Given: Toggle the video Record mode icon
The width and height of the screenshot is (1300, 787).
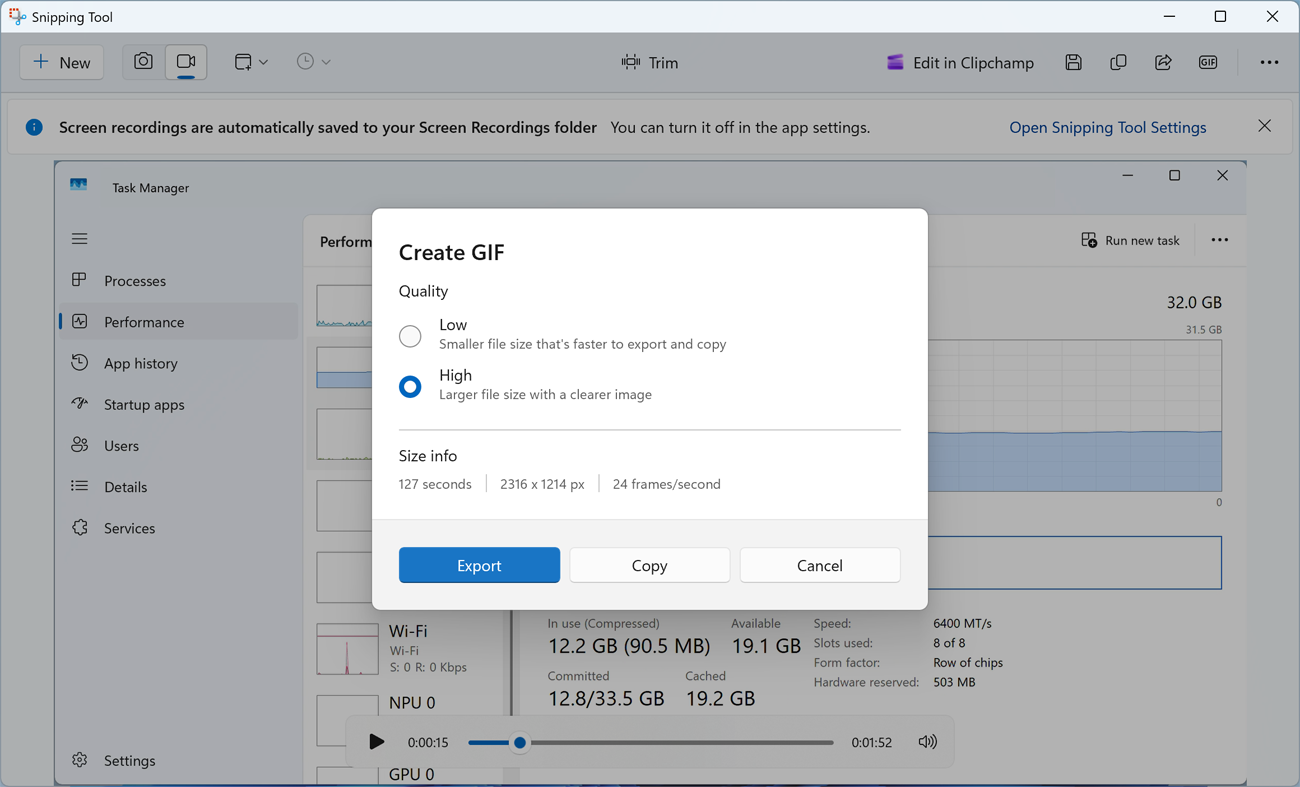Looking at the screenshot, I should [x=186, y=62].
